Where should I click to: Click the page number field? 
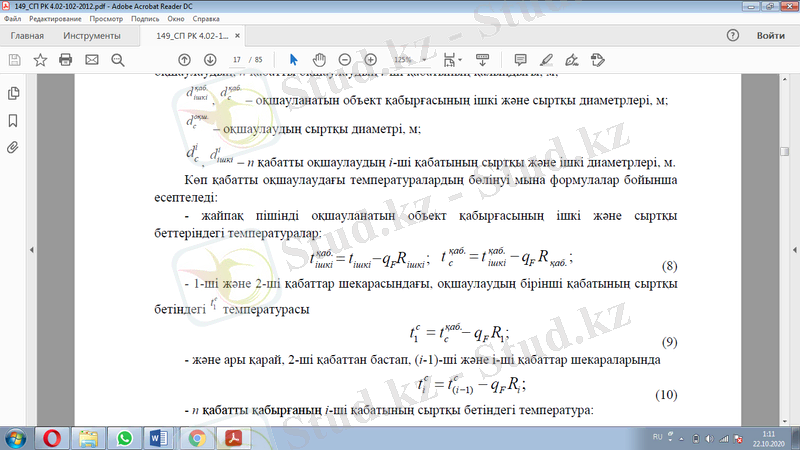tap(237, 60)
